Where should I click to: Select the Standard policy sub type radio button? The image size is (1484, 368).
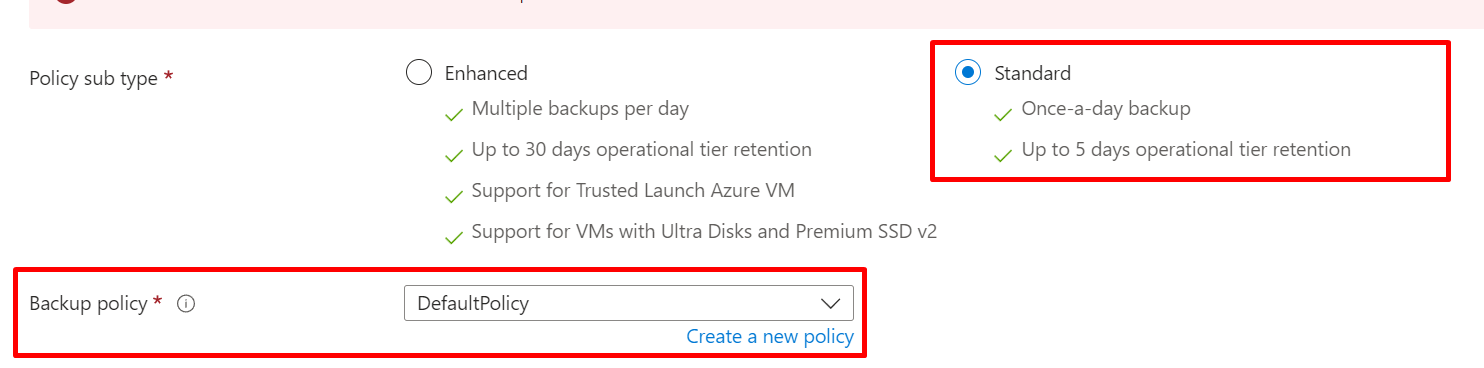tap(968, 72)
